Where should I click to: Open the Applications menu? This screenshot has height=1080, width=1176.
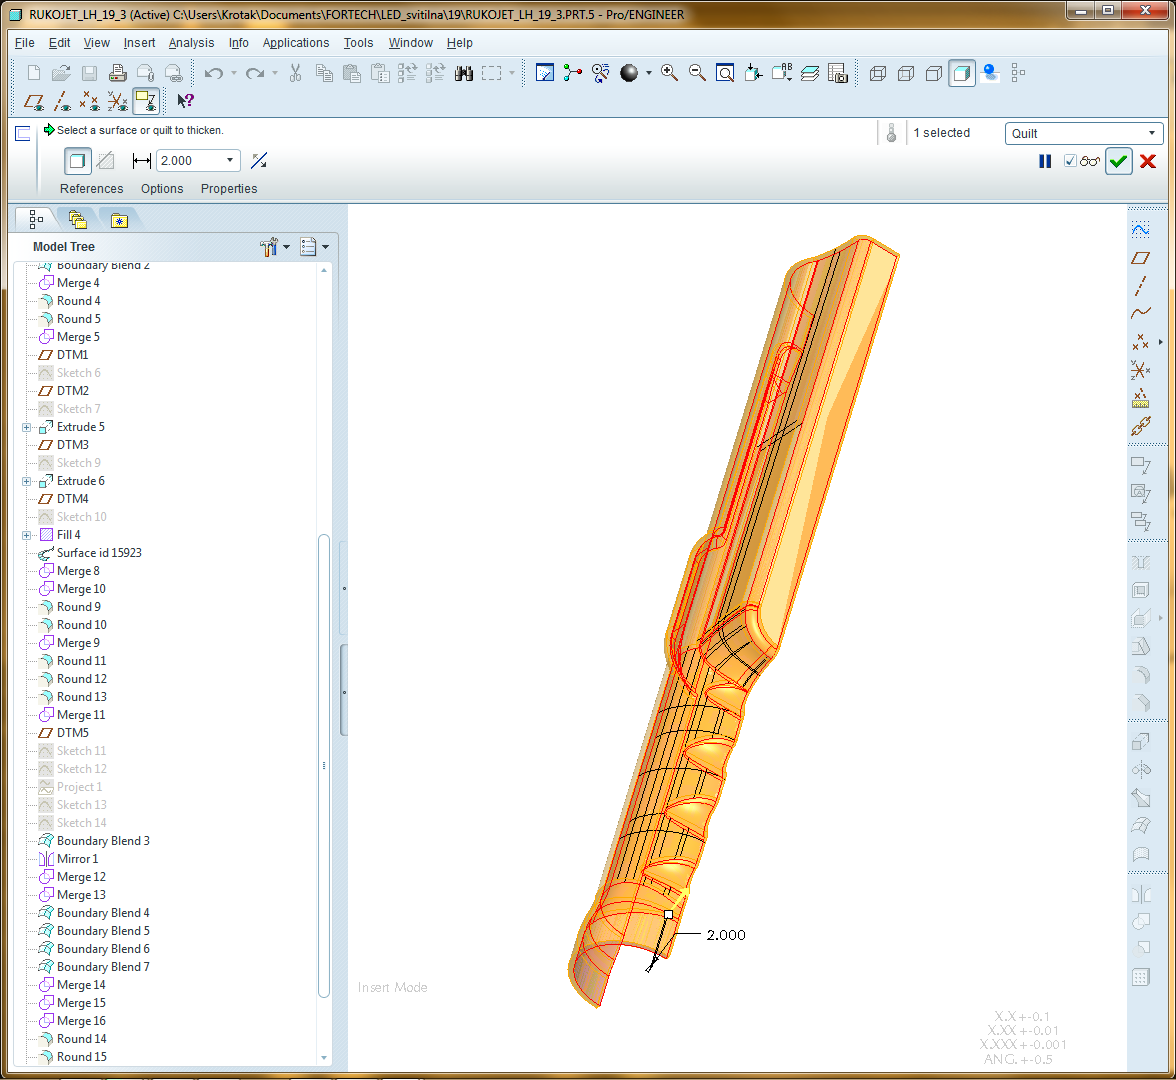(x=296, y=43)
